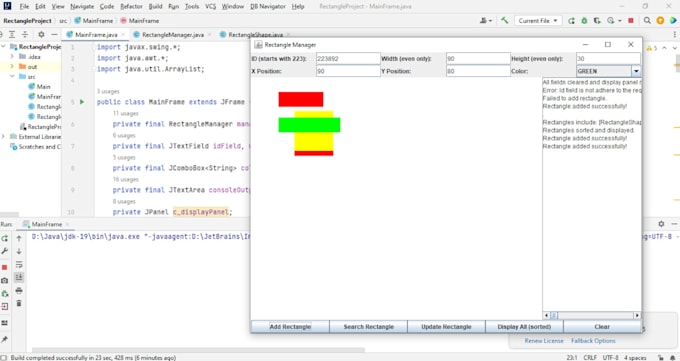This screenshot has height=361, width=680.
Task: Click the yellow rectangle in display panel
Action: pyautogui.click(x=314, y=142)
